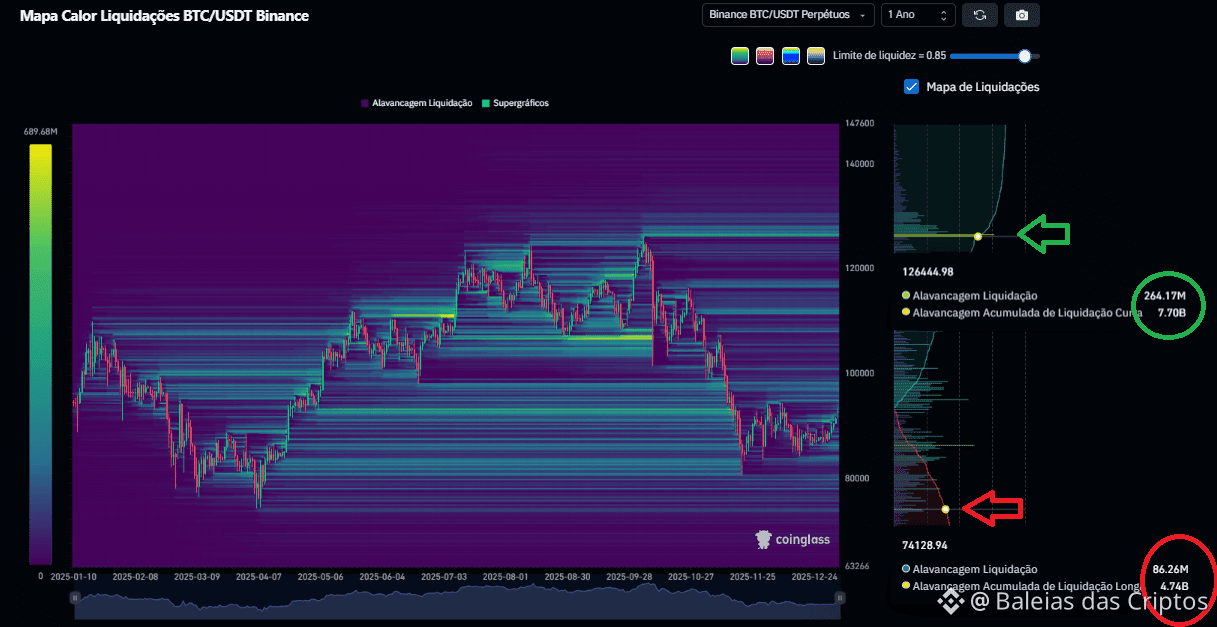Uncheck the Mapa de Liquidações checkbox
Viewport: 1217px width, 627px height.
click(x=911, y=87)
